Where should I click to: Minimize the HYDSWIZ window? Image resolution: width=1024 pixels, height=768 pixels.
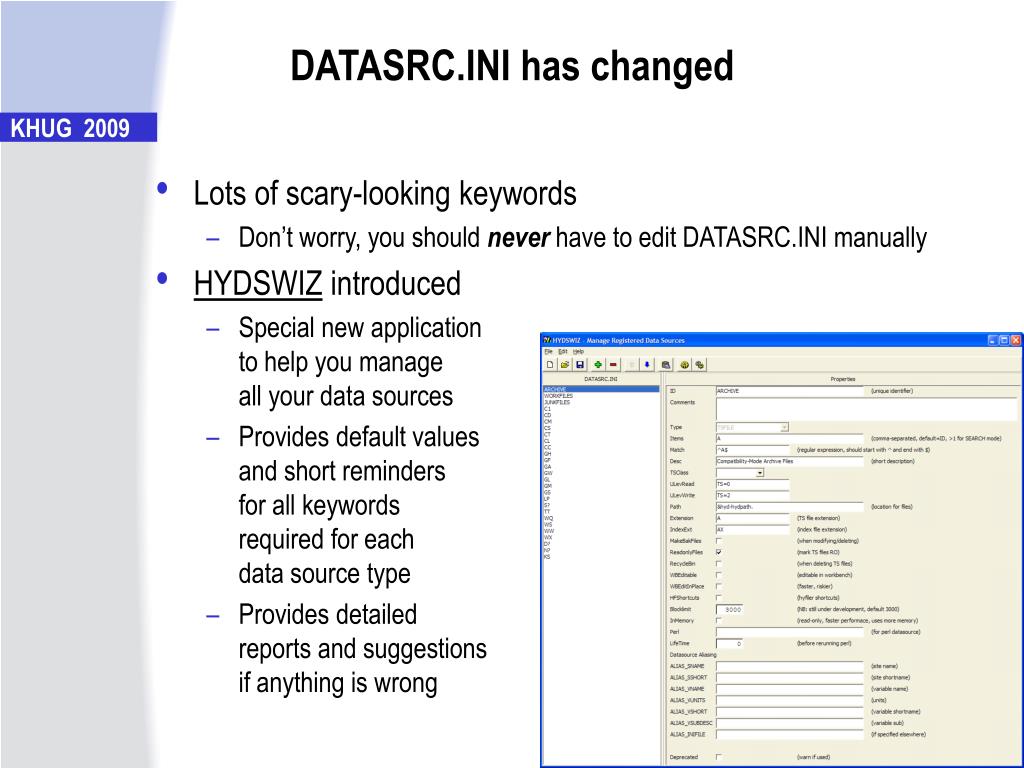993,340
